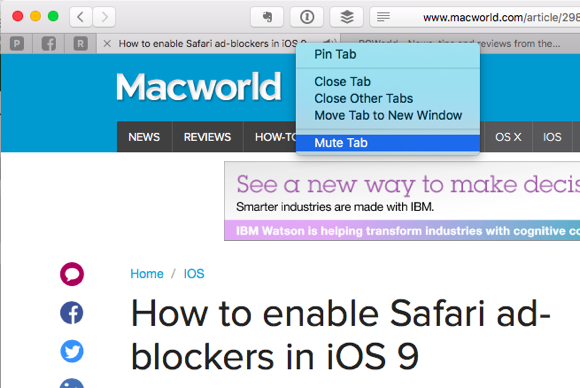Share article on Facebook icon
580x388 pixels.
click(72, 313)
